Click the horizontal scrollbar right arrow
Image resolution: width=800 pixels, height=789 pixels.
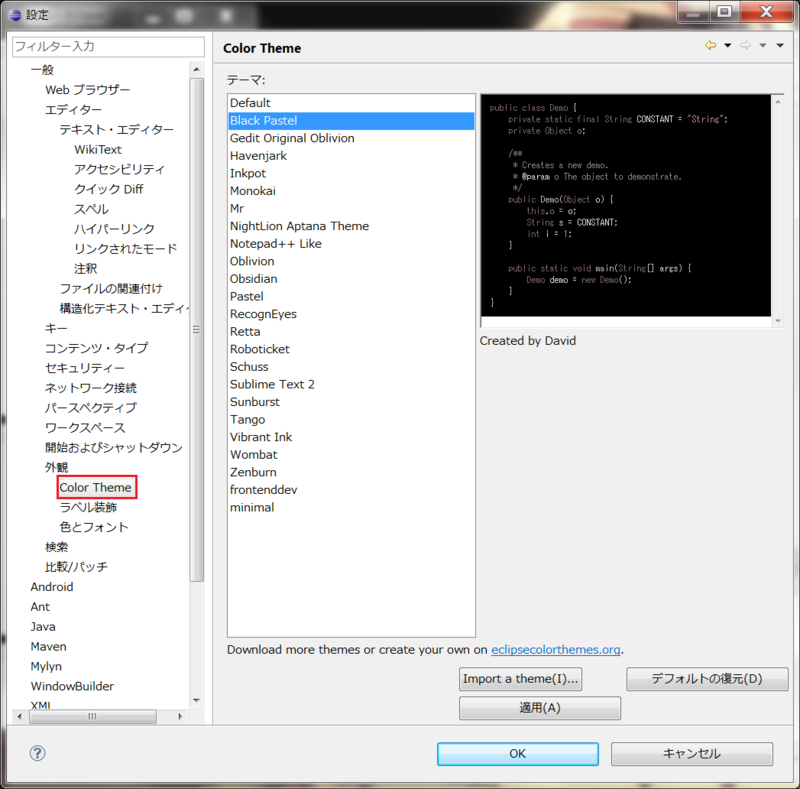click(x=180, y=717)
